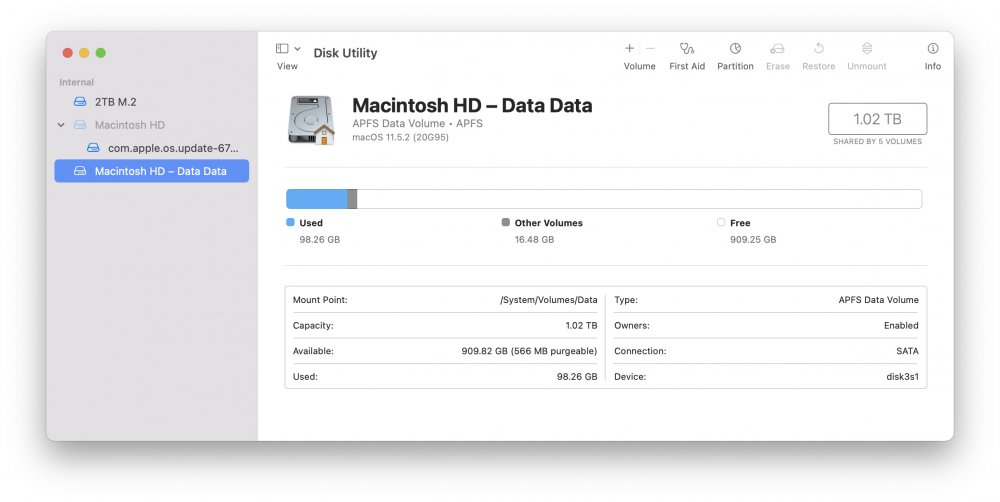
Task: Click the 1.02 TB capacity box
Action: click(878, 119)
